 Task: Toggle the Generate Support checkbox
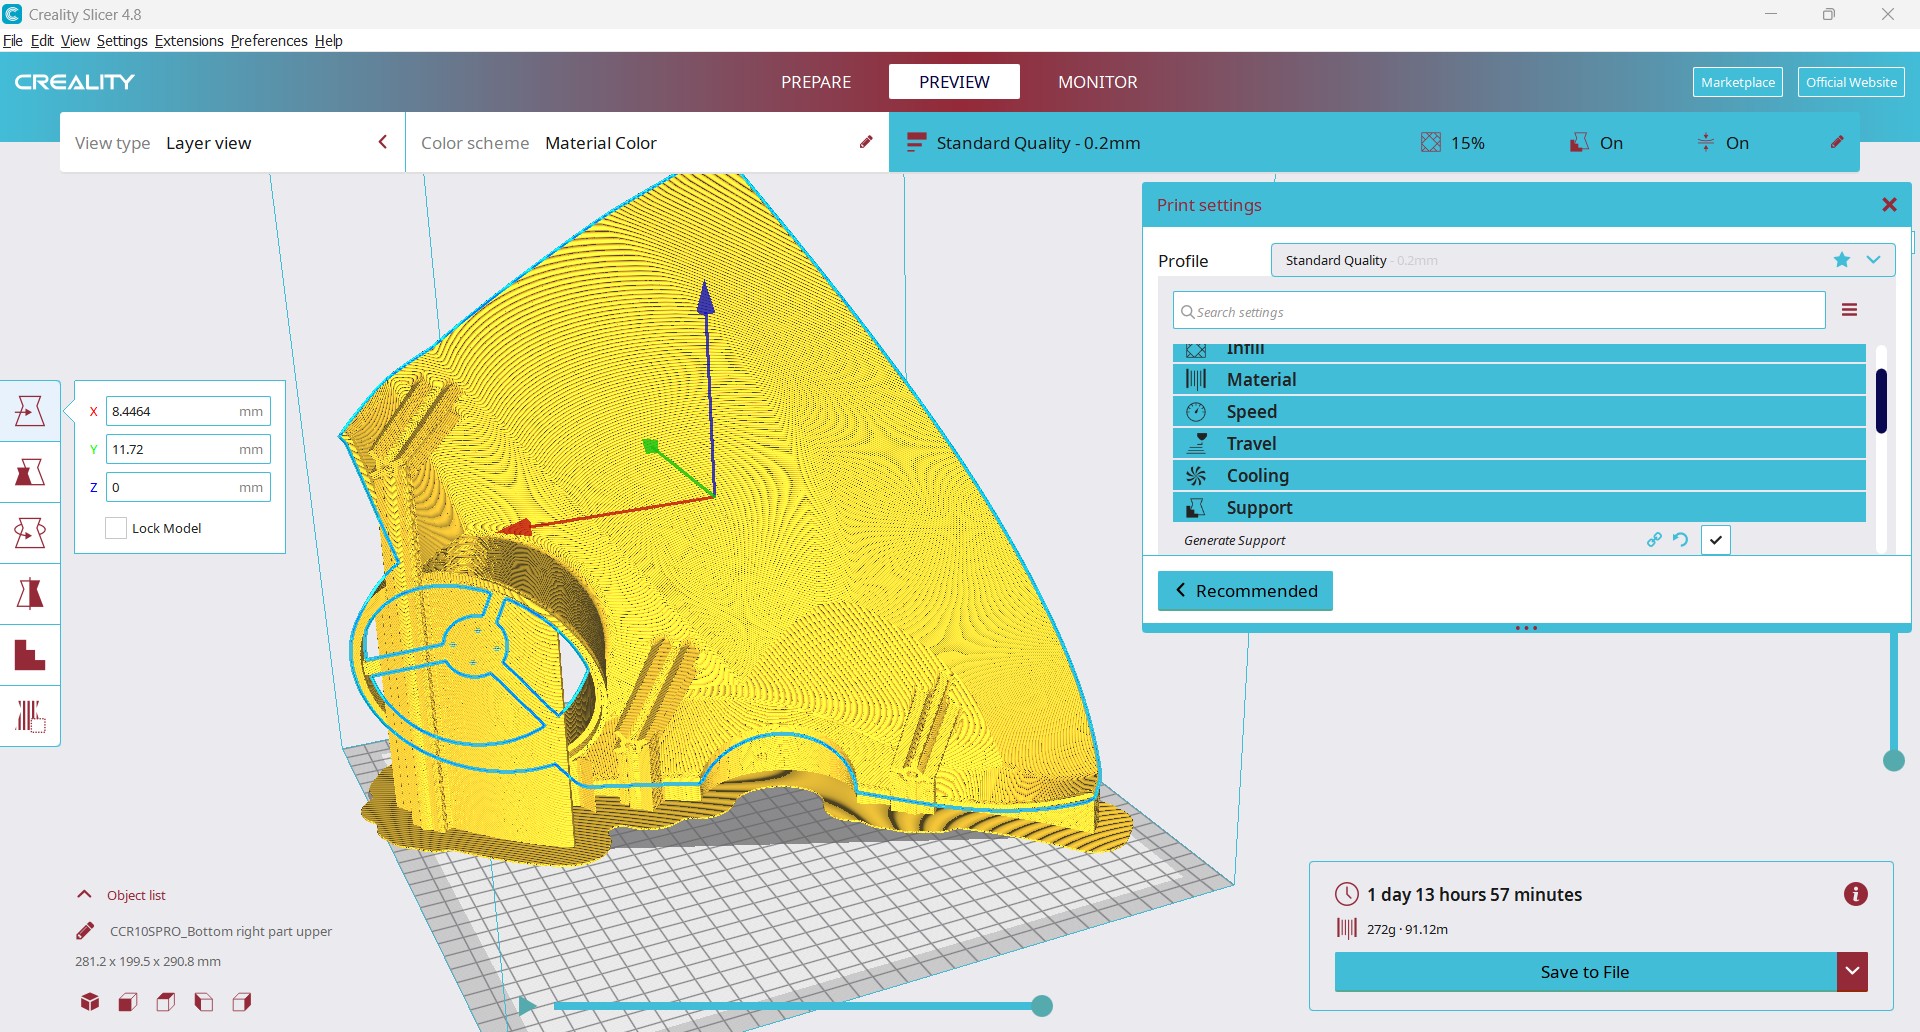pos(1716,540)
